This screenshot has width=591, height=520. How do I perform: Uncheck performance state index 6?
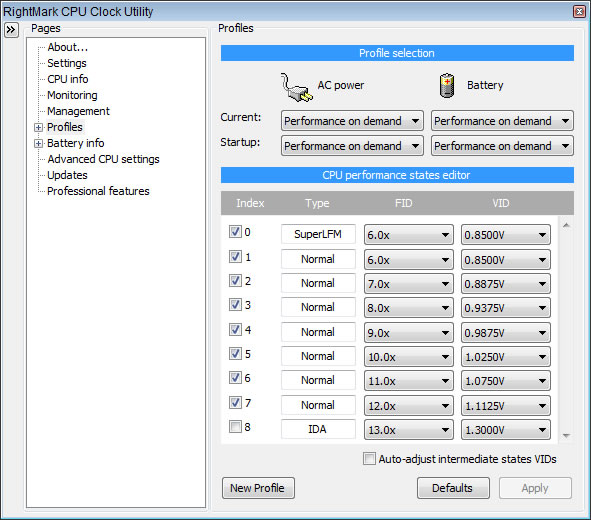click(235, 378)
